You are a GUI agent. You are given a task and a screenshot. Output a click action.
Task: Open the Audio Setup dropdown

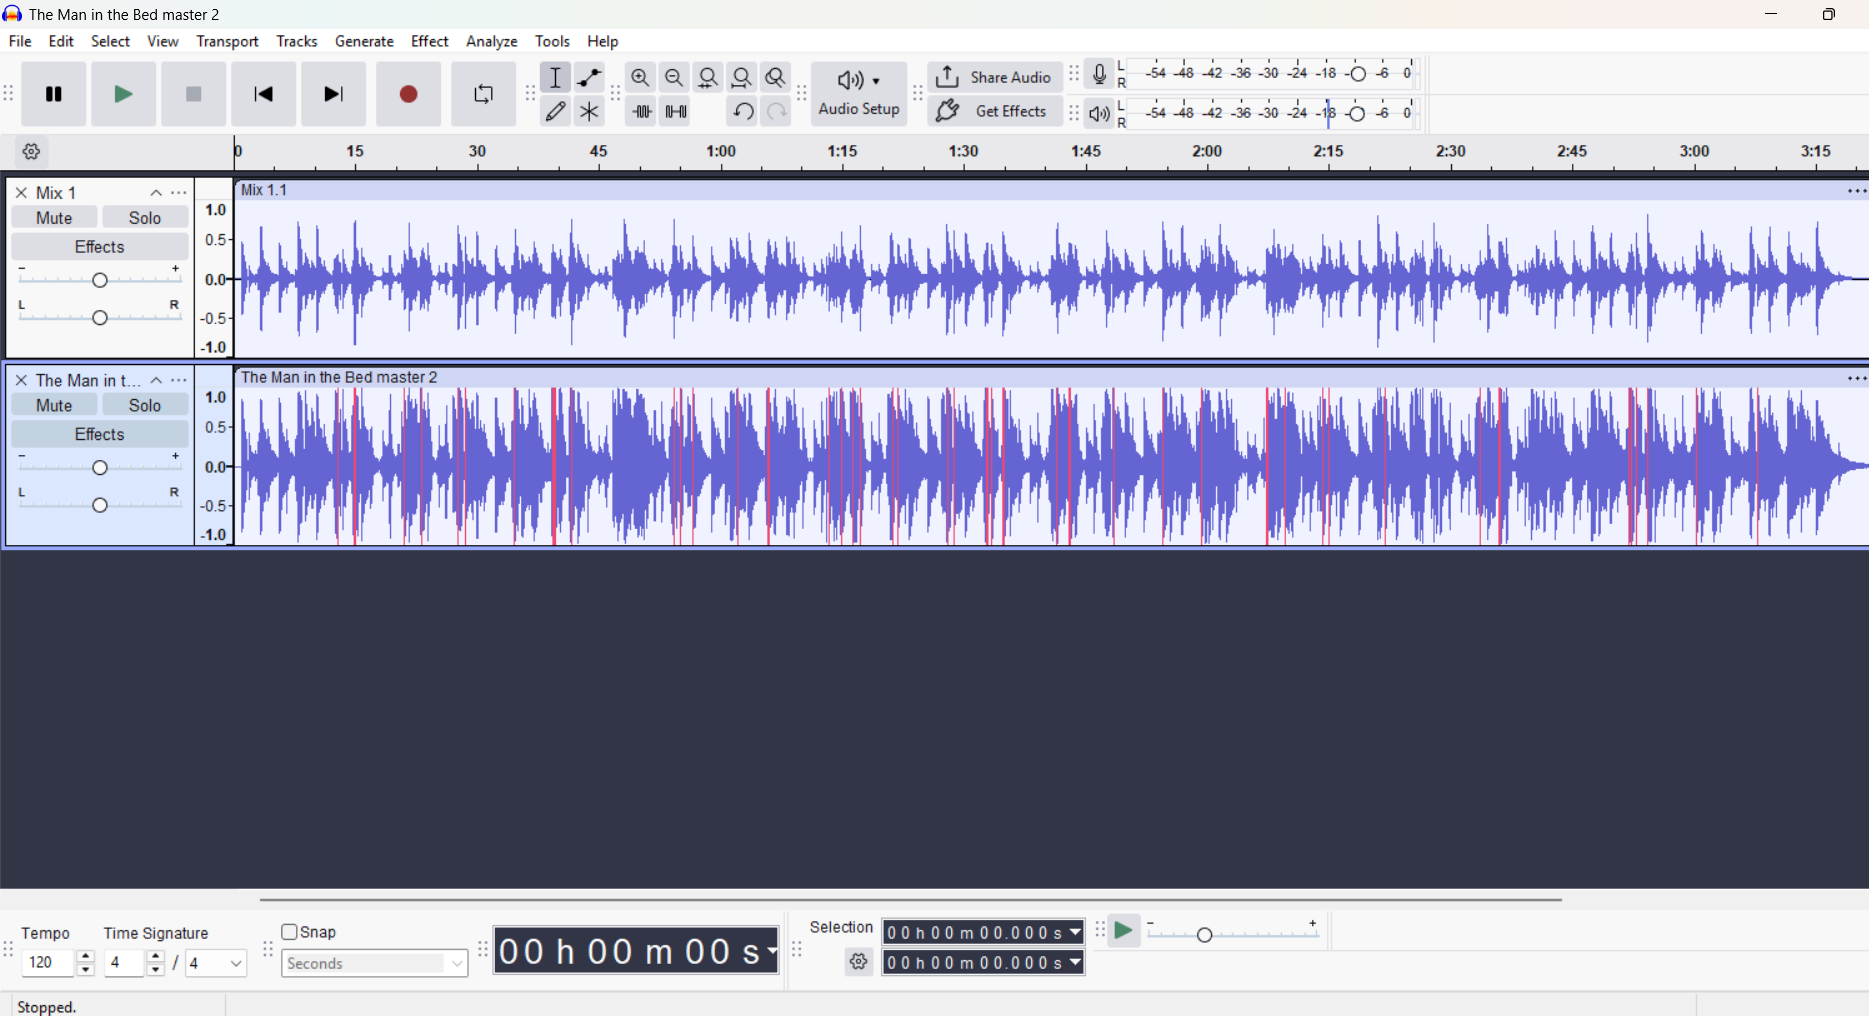[859, 95]
